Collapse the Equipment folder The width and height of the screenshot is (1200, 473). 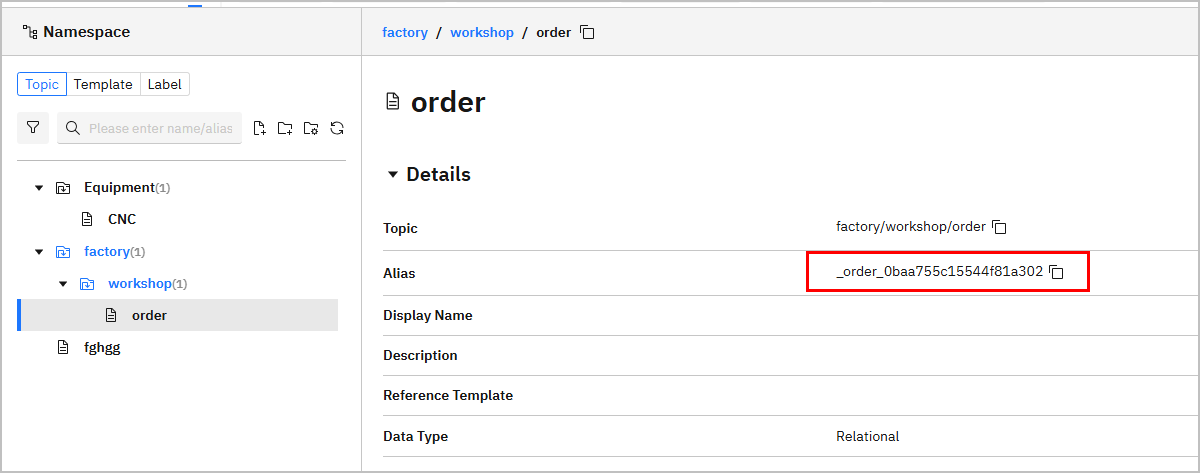(39, 188)
